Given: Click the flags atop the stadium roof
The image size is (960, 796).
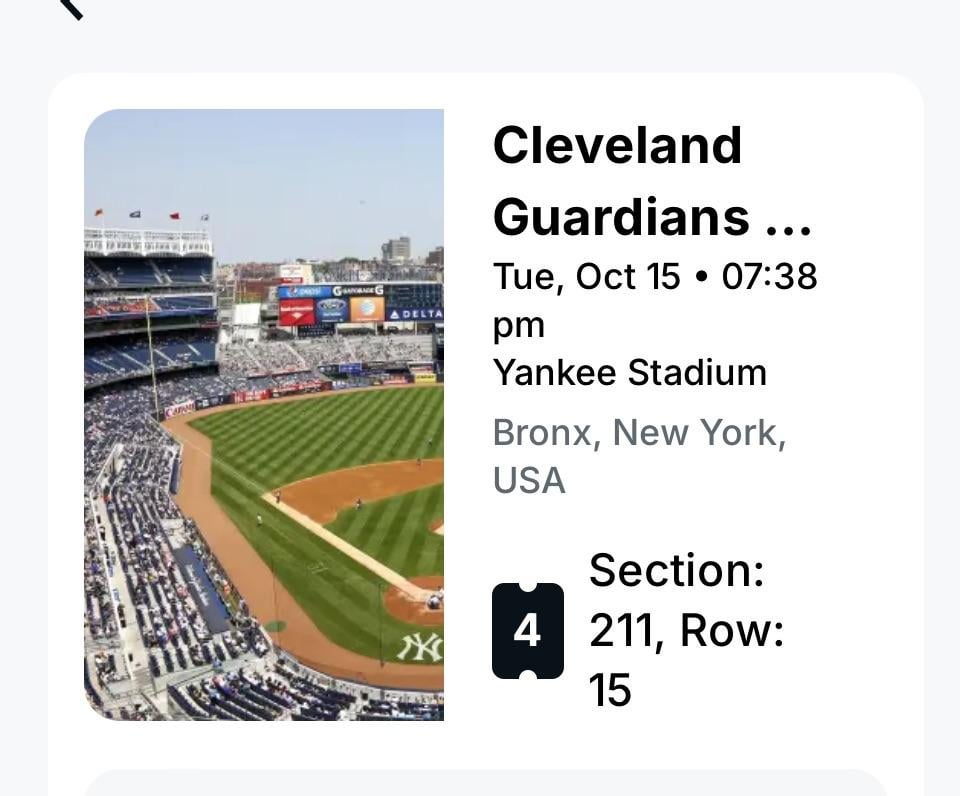Looking at the screenshot, I should point(151,214).
